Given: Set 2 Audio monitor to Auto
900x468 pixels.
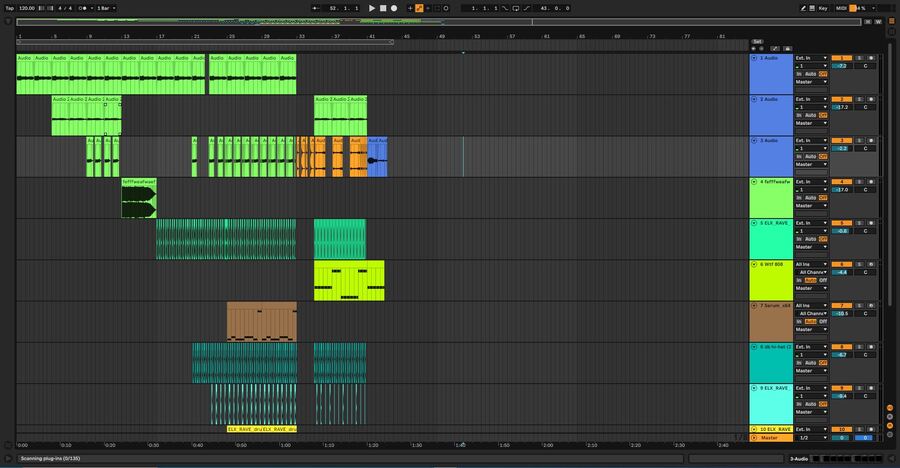Looking at the screenshot, I should pos(810,115).
